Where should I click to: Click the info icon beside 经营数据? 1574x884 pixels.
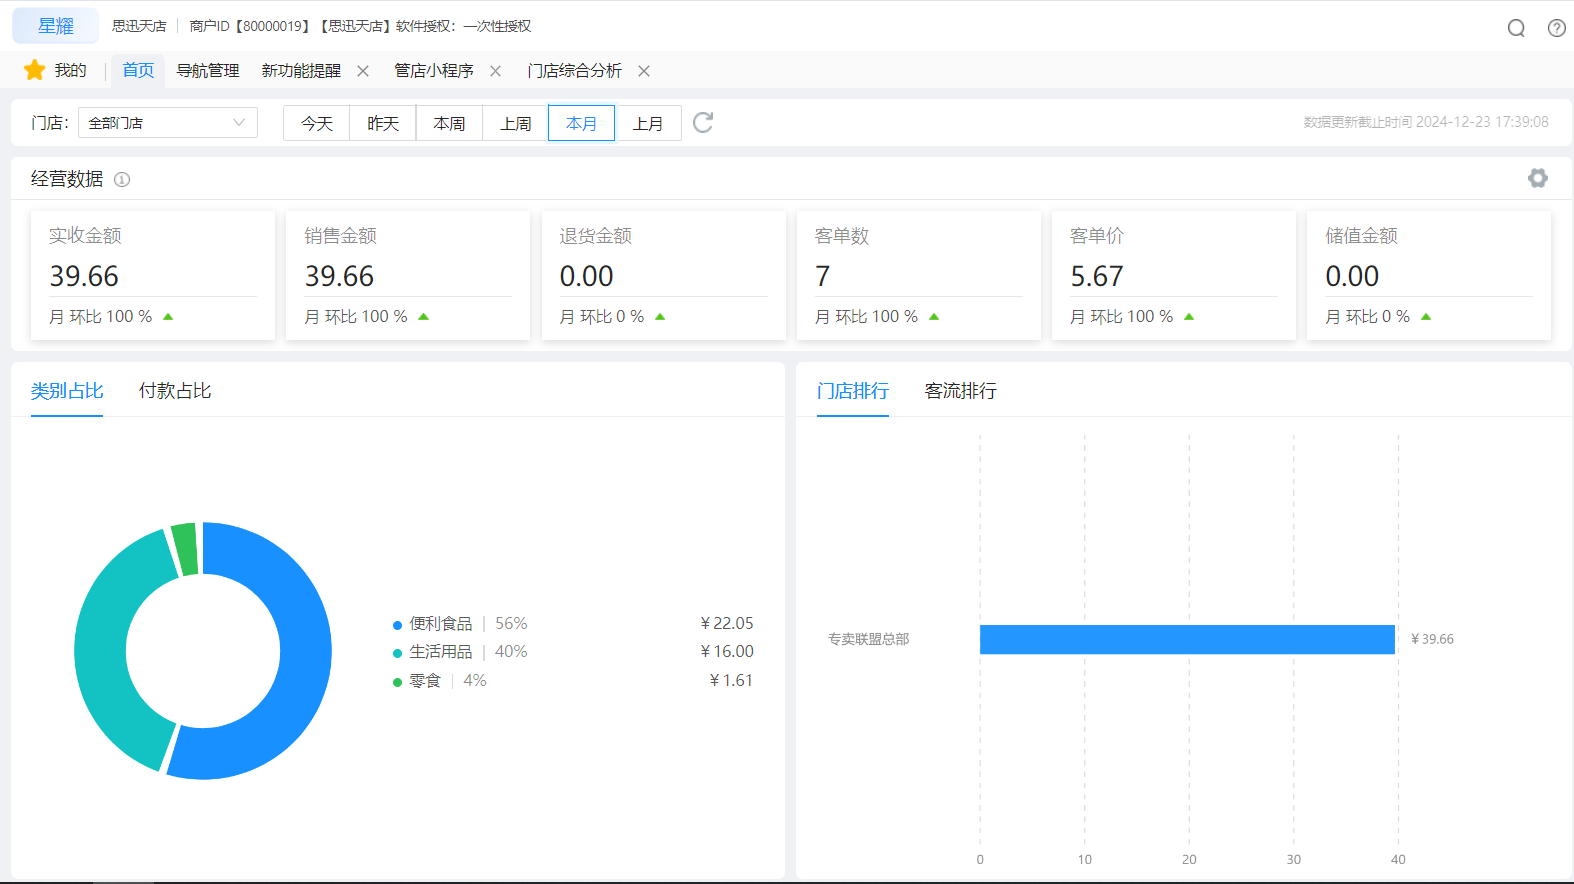(x=122, y=180)
